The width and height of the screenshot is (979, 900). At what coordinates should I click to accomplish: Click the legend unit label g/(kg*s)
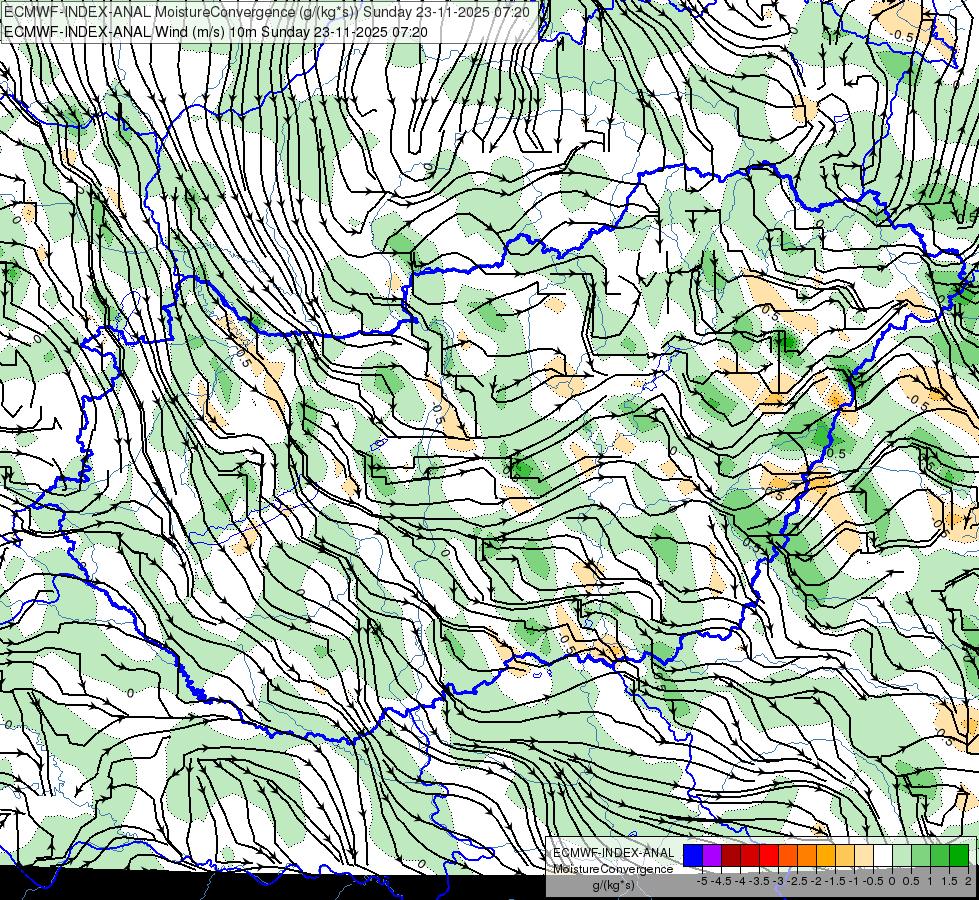[613, 886]
